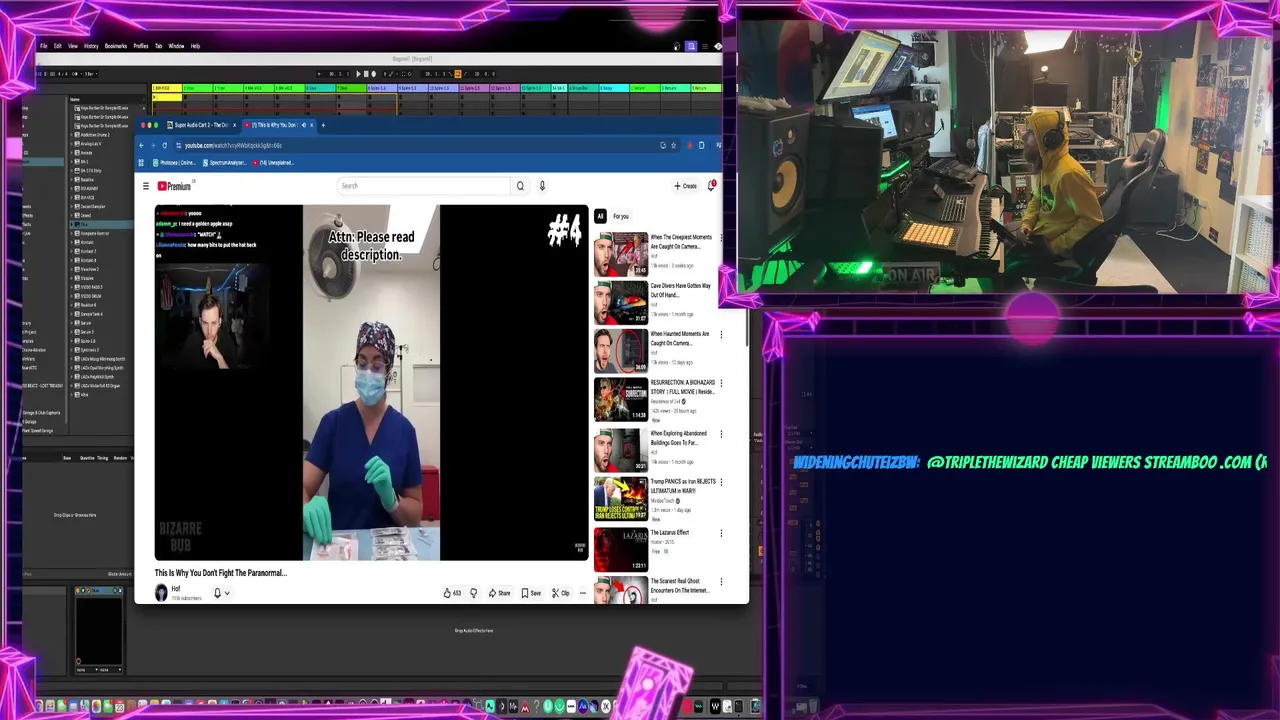Close the This Is Why You Don't tab
1280x720 pixels.
(311, 125)
